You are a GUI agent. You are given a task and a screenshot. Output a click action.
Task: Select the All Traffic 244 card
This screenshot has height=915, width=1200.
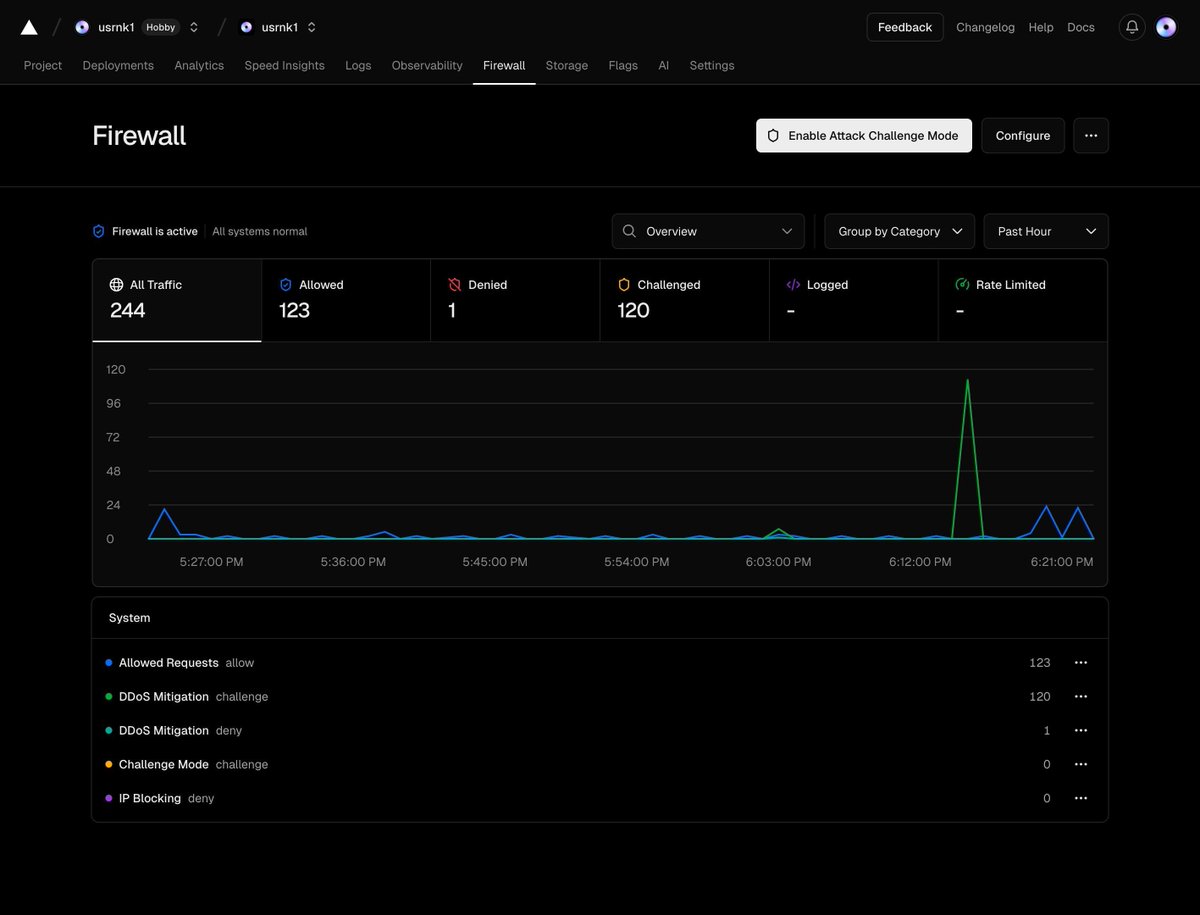click(177, 301)
